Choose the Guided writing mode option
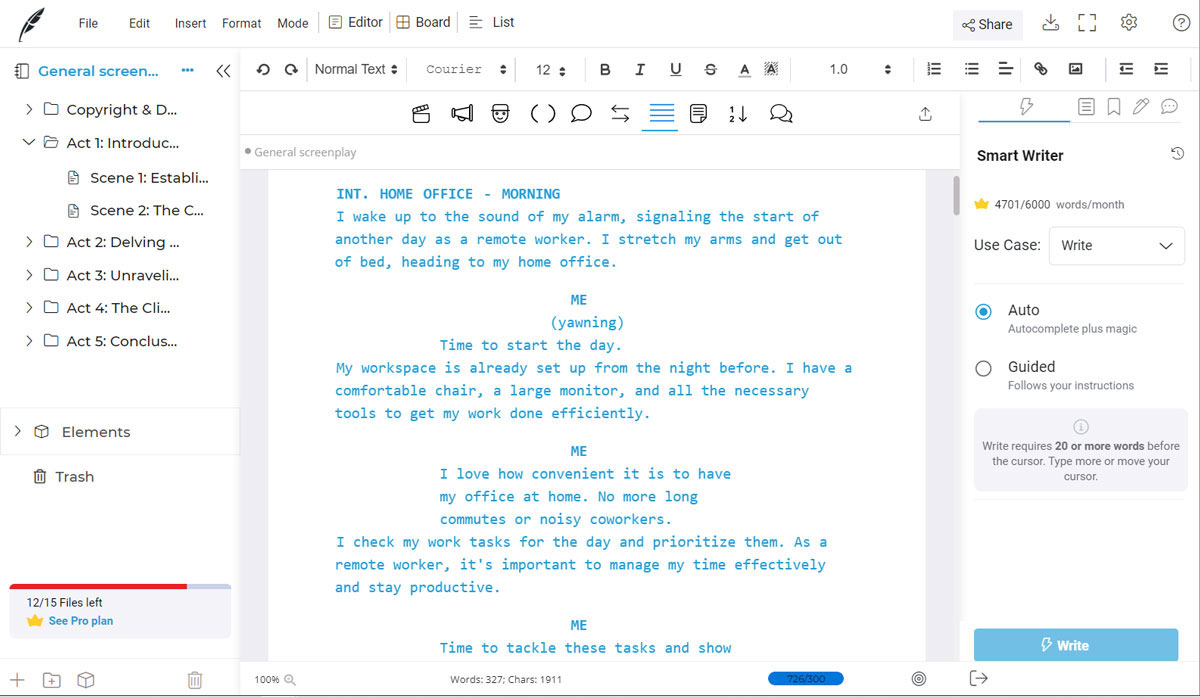 click(982, 368)
